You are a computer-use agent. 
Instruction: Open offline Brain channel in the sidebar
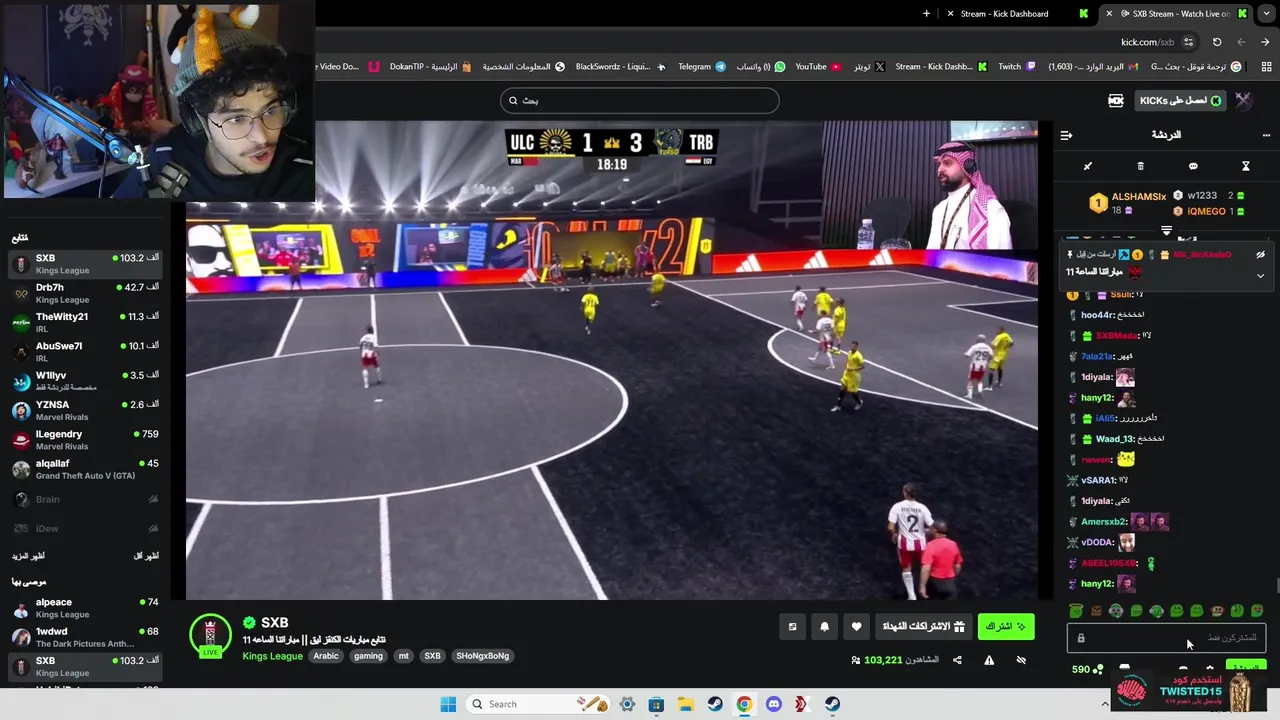point(85,499)
